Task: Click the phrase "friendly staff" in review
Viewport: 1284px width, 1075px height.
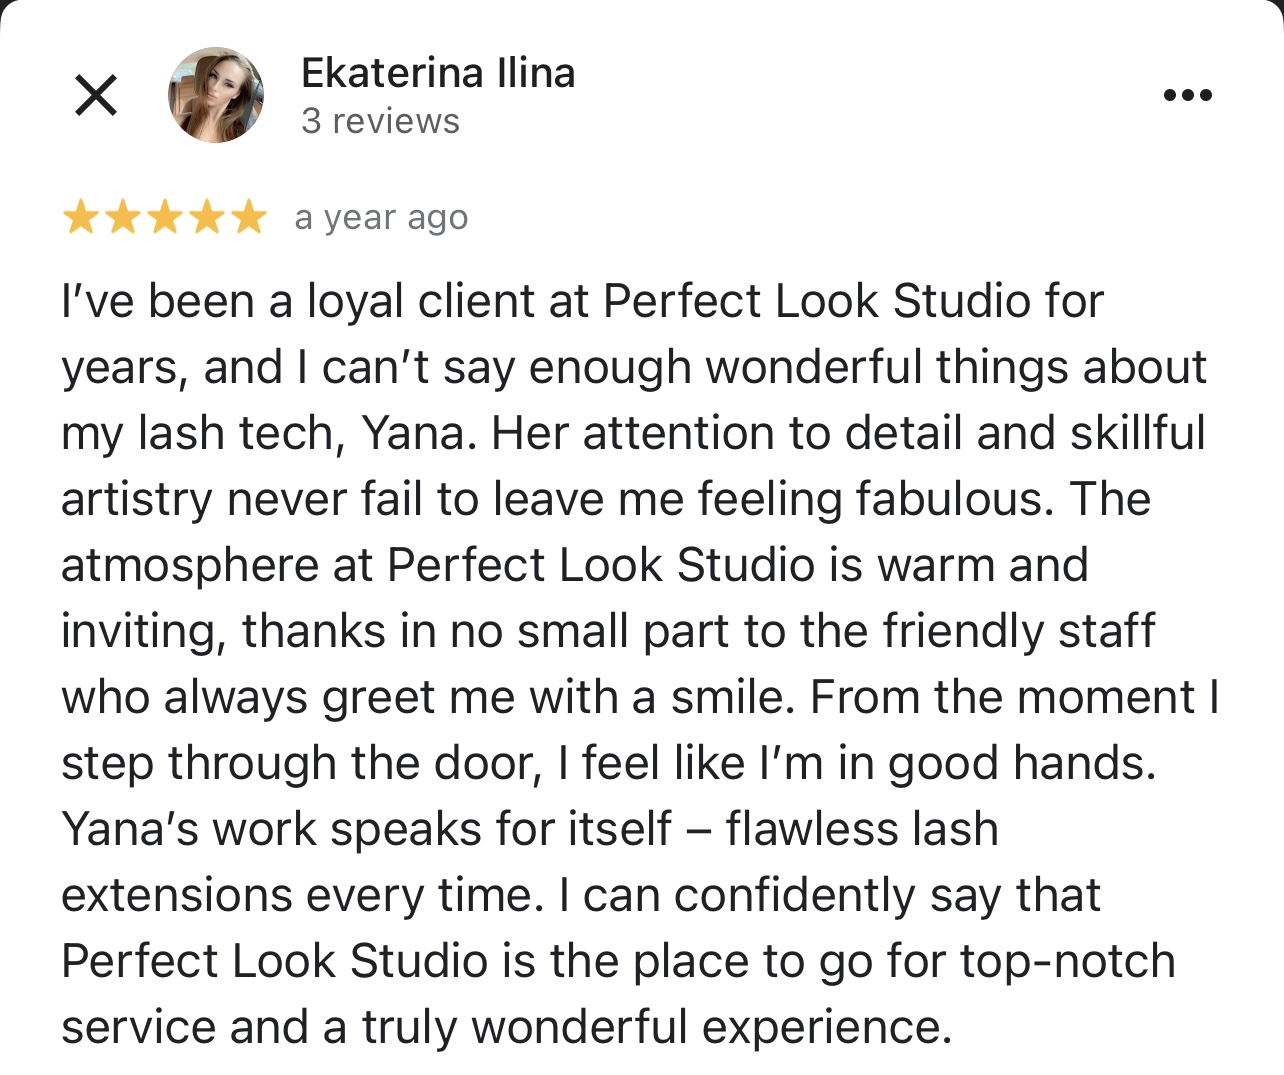Action: (x=1018, y=631)
